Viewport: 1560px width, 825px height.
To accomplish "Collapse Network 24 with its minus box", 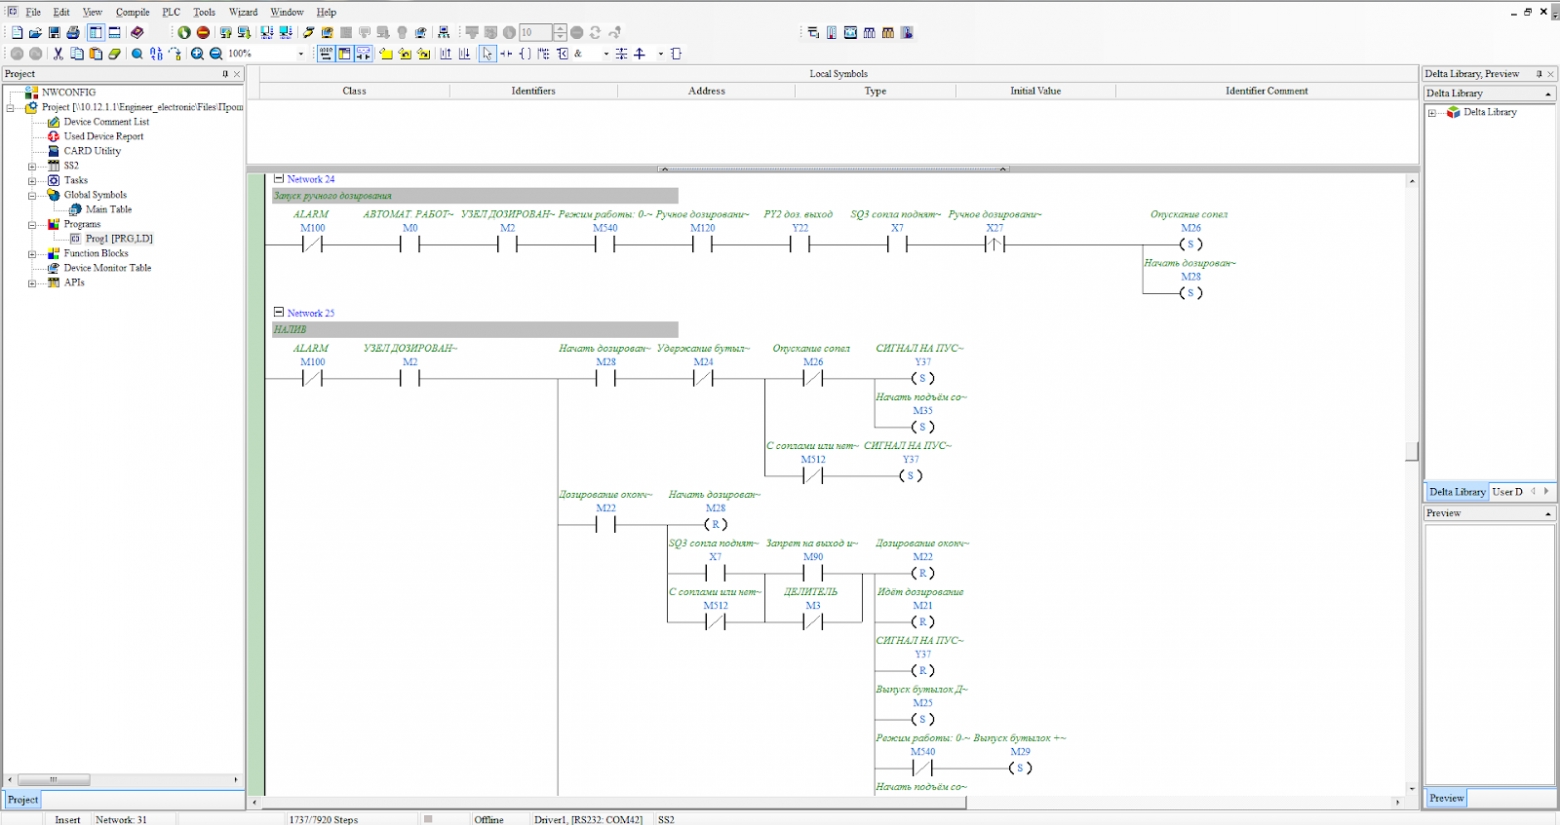I will (279, 178).
